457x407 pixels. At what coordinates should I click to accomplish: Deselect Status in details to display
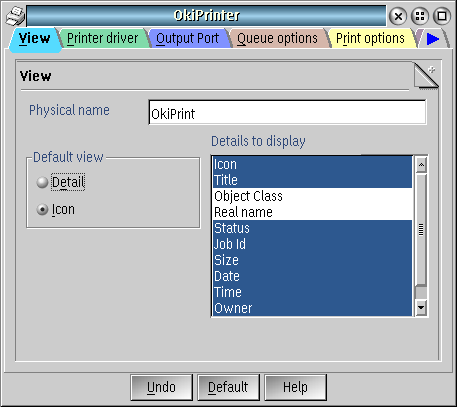[x=313, y=228]
